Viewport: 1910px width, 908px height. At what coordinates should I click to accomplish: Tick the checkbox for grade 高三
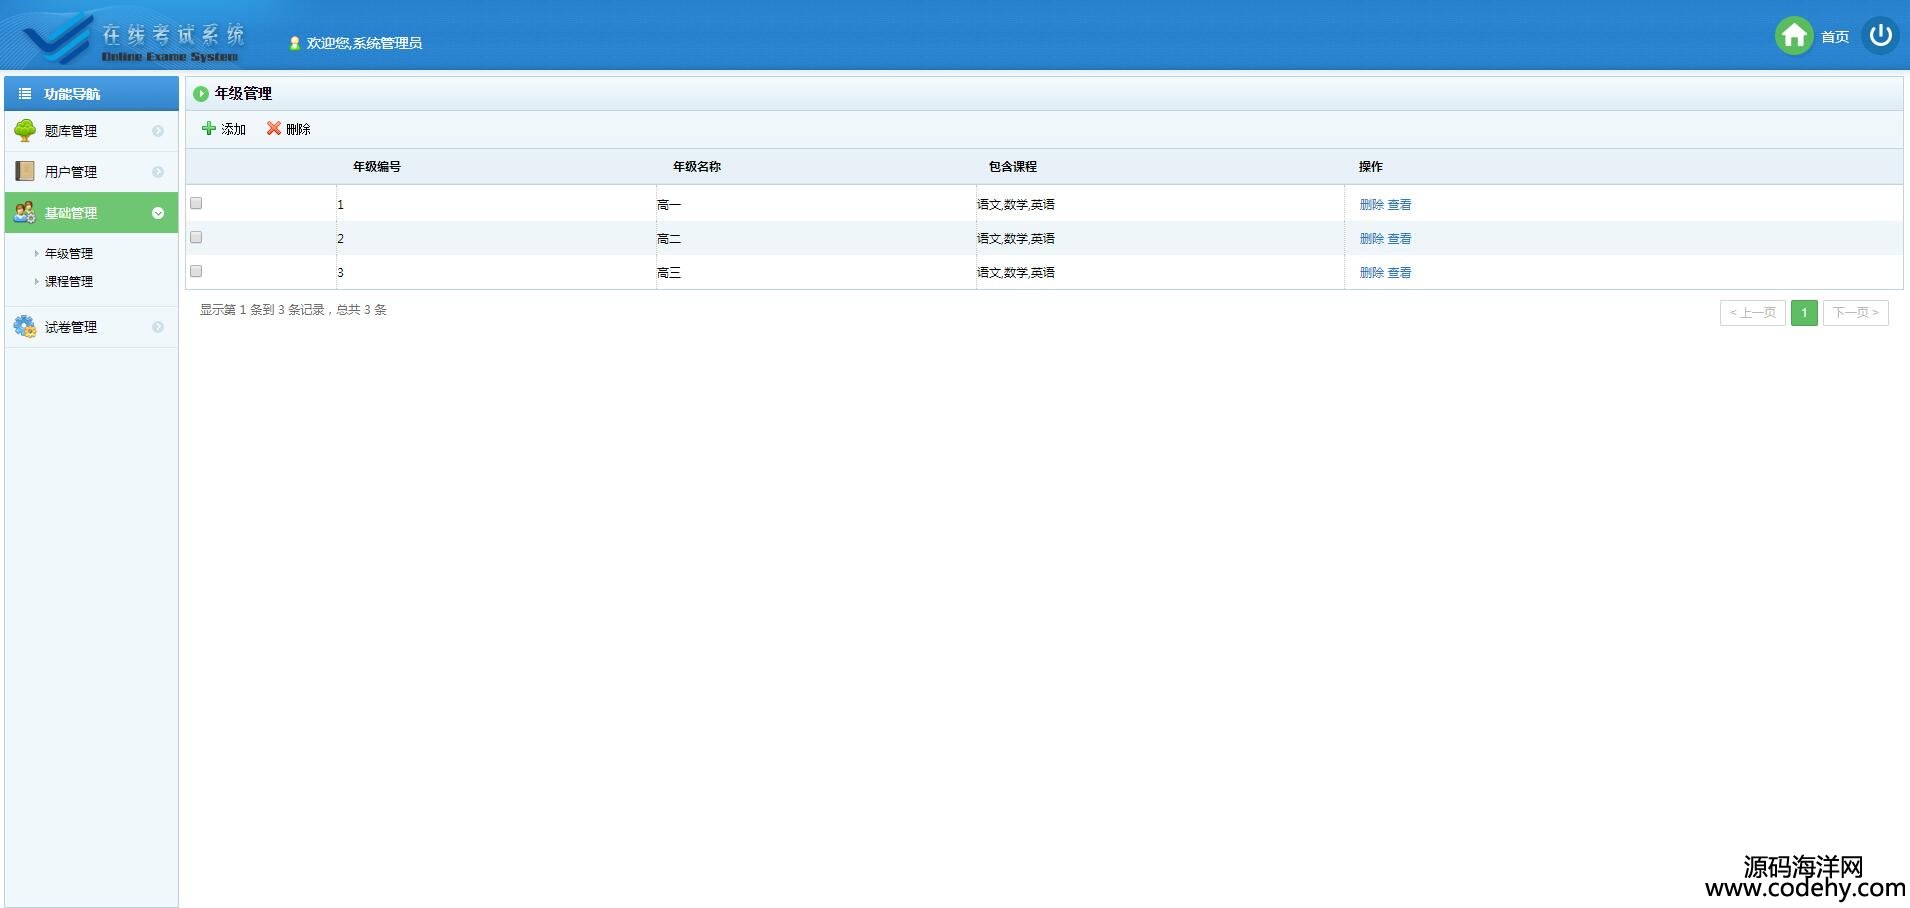(196, 271)
